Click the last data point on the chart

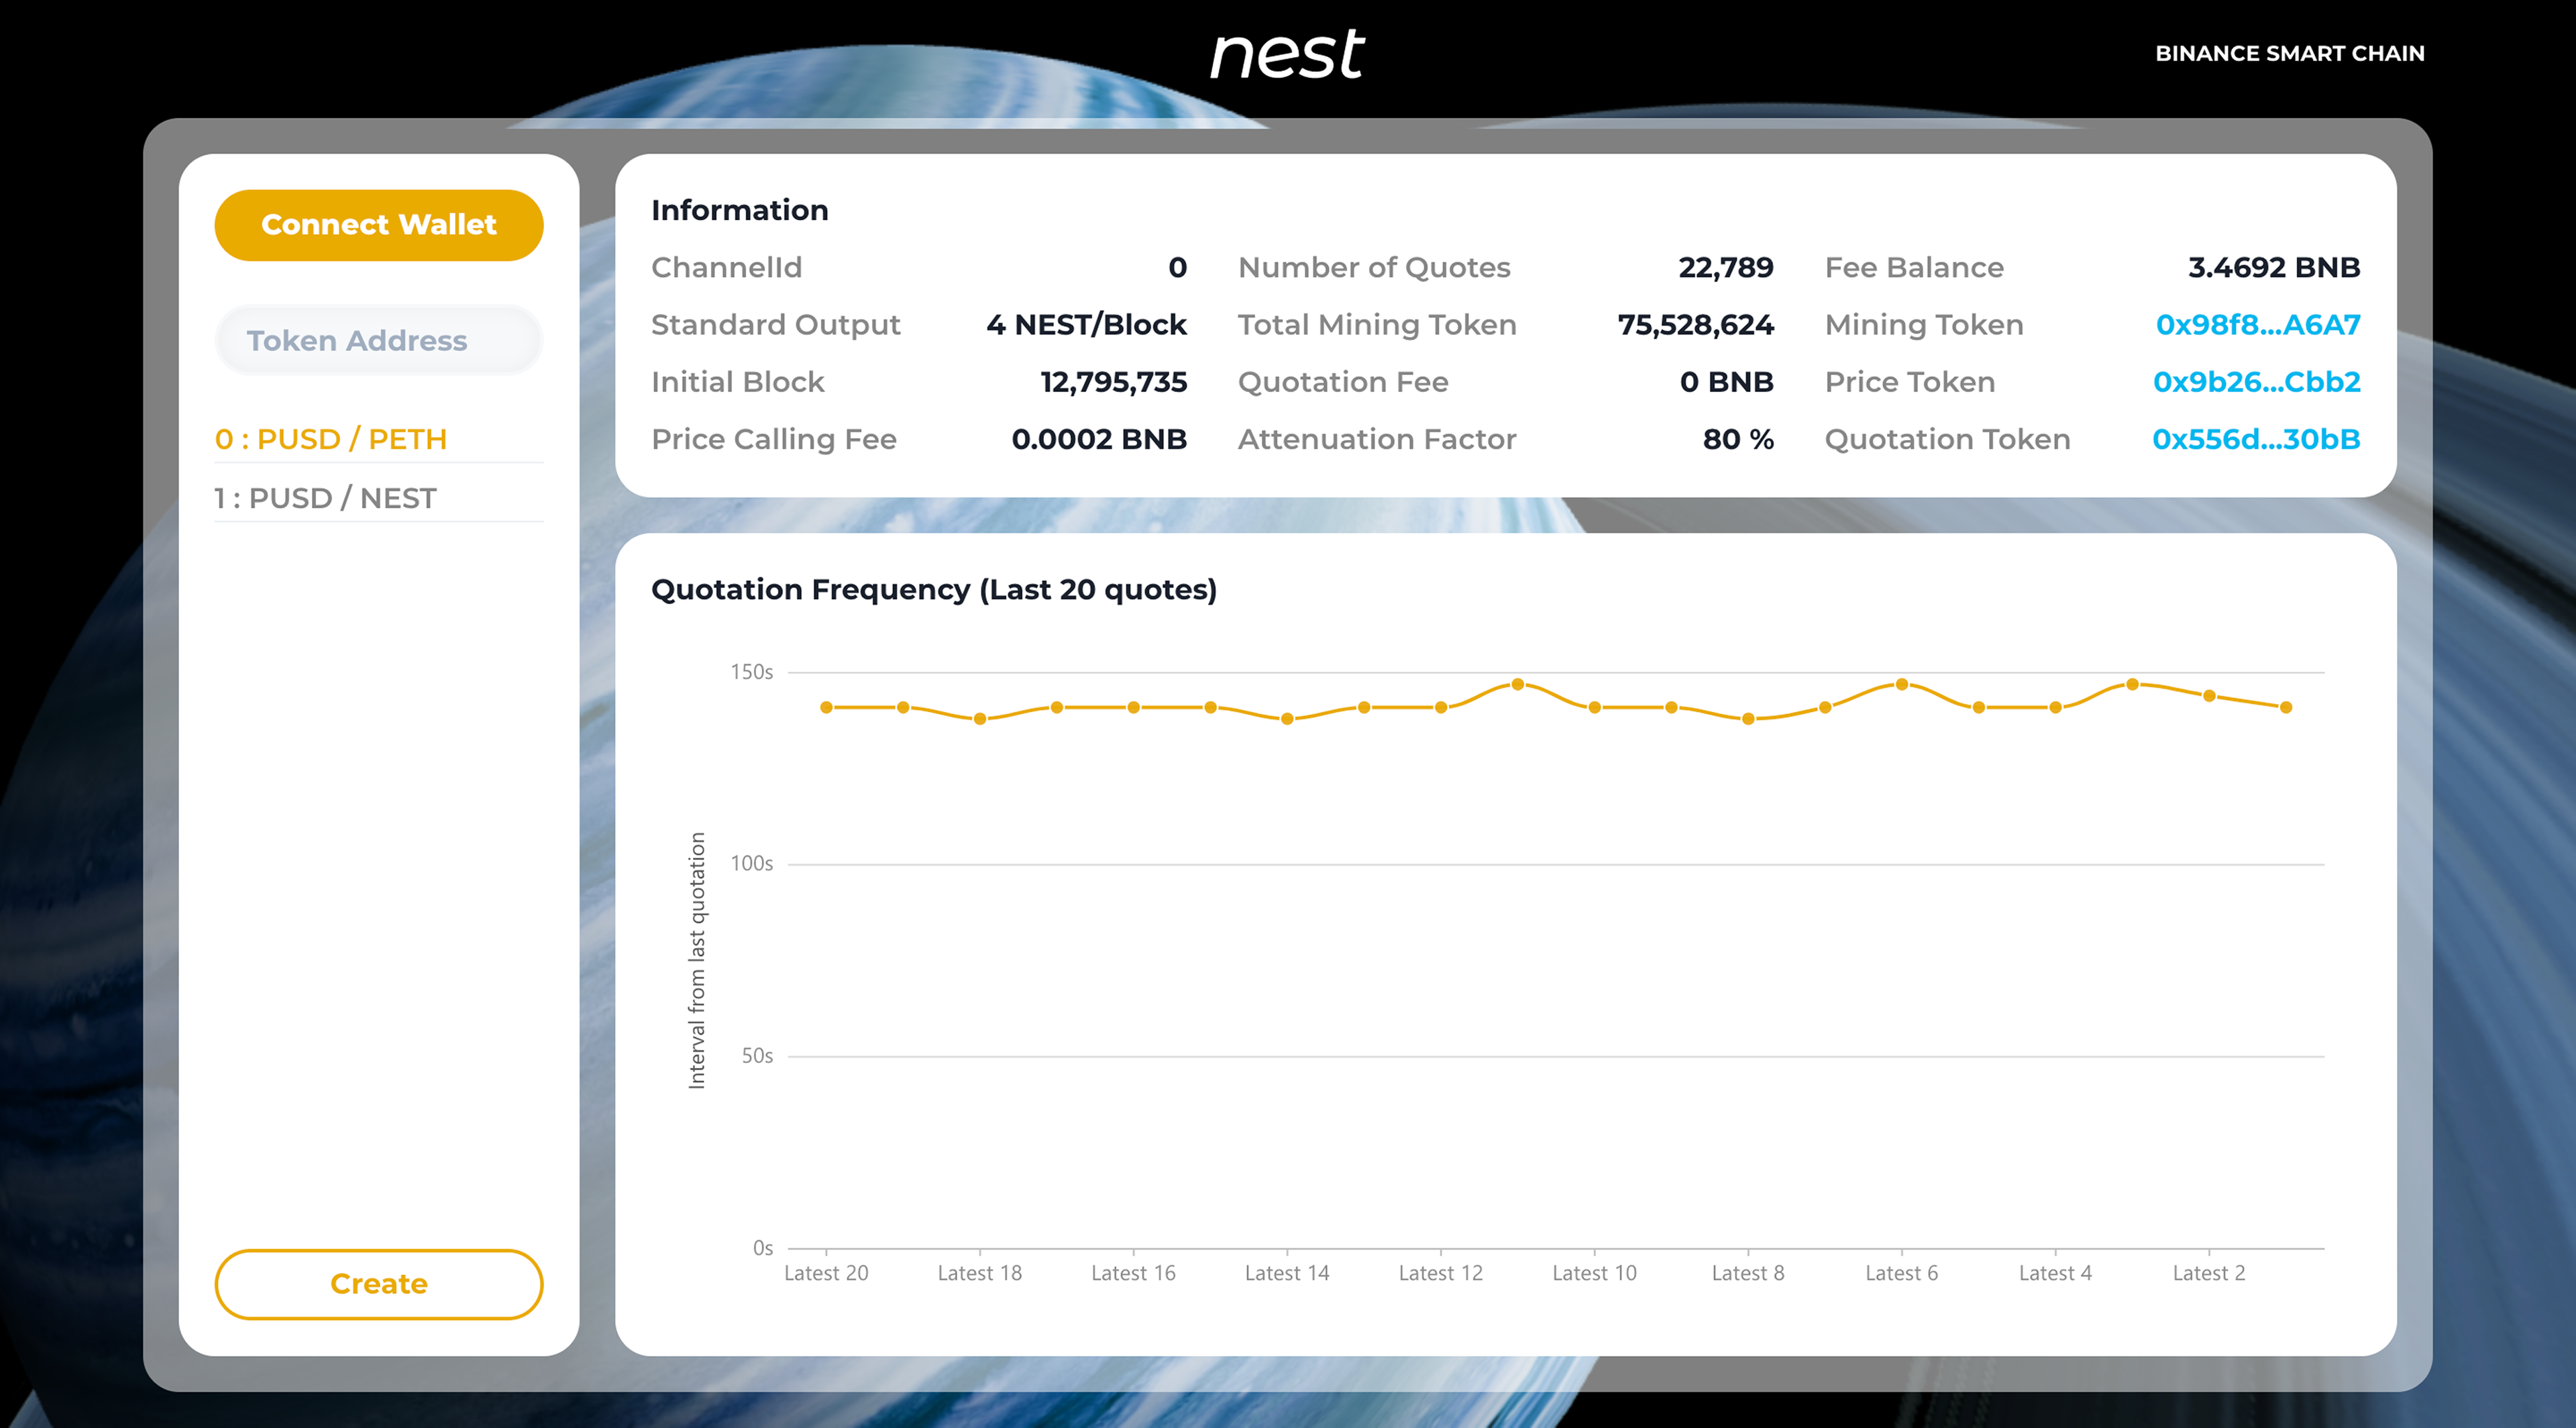[2286, 708]
